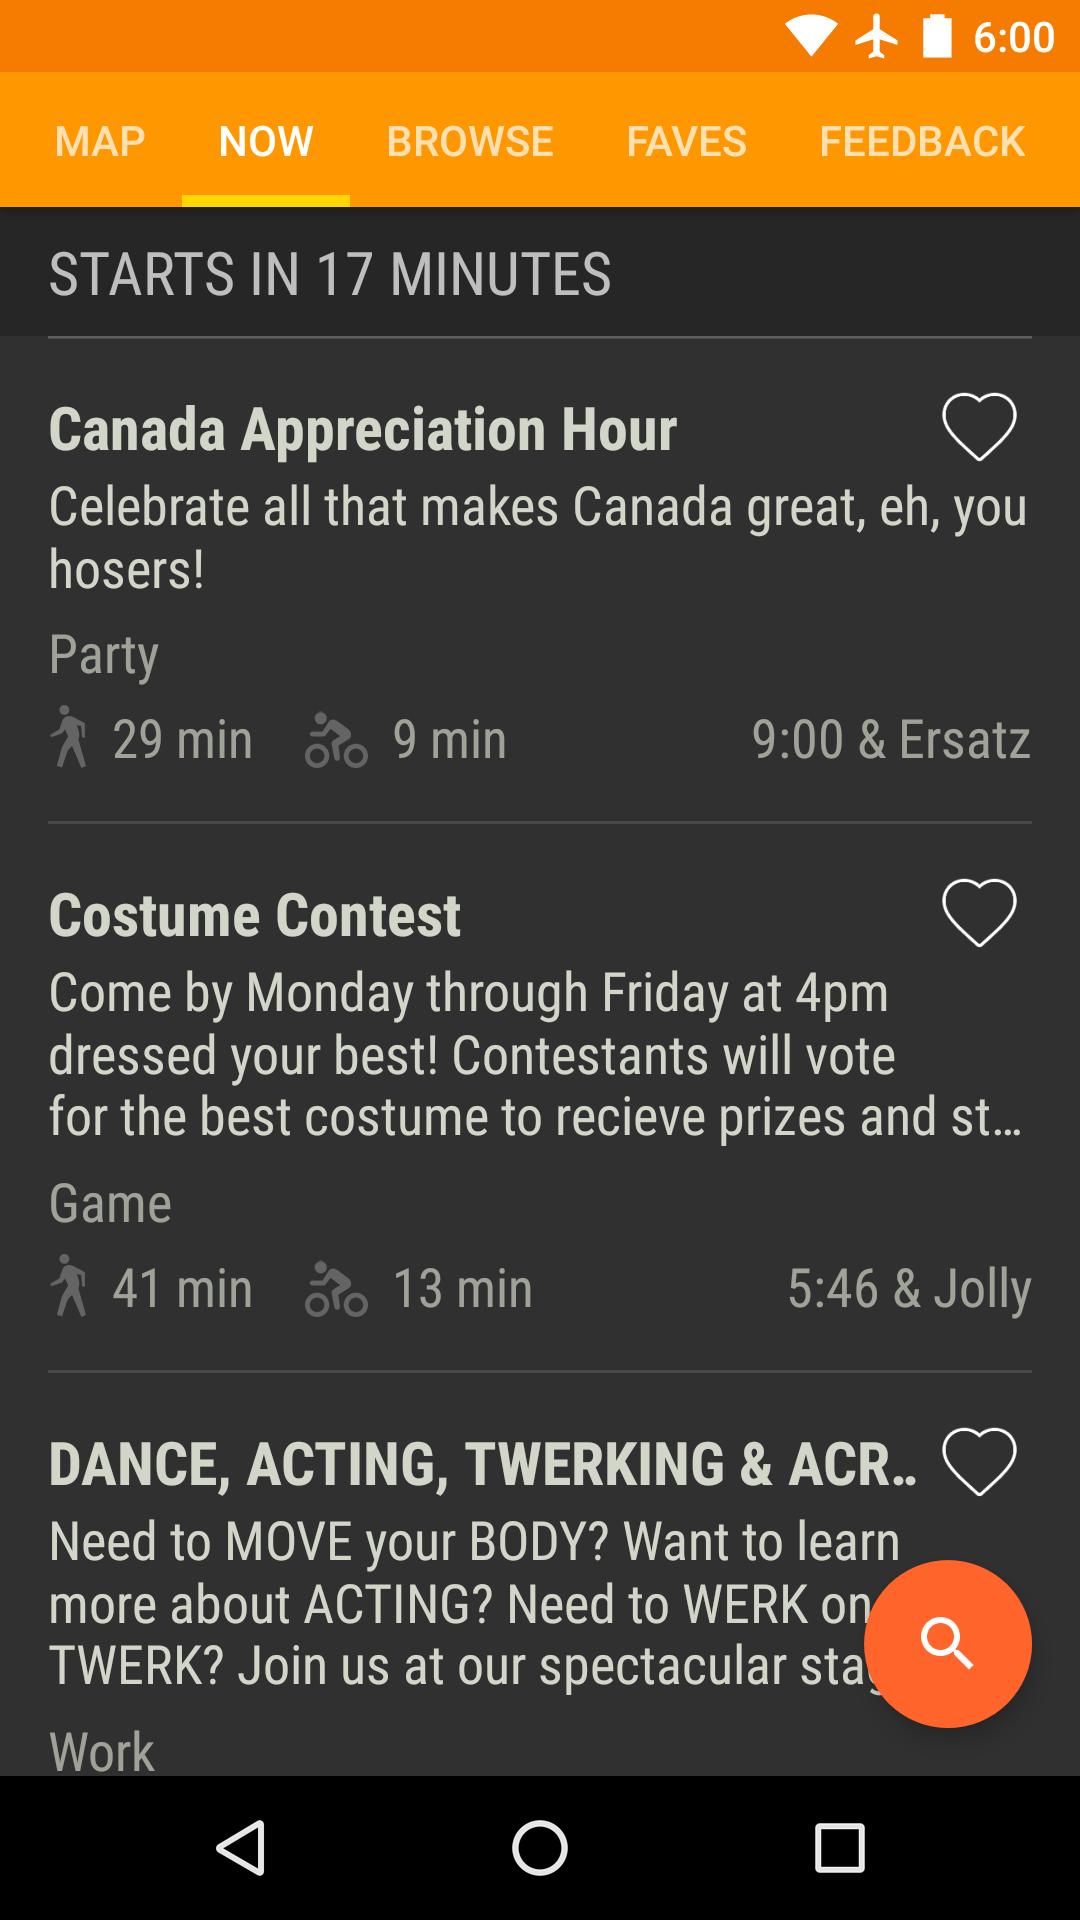This screenshot has height=1920, width=1080.
Task: Favorite the DANCE, ACTING, TWERKING event
Action: point(979,1462)
